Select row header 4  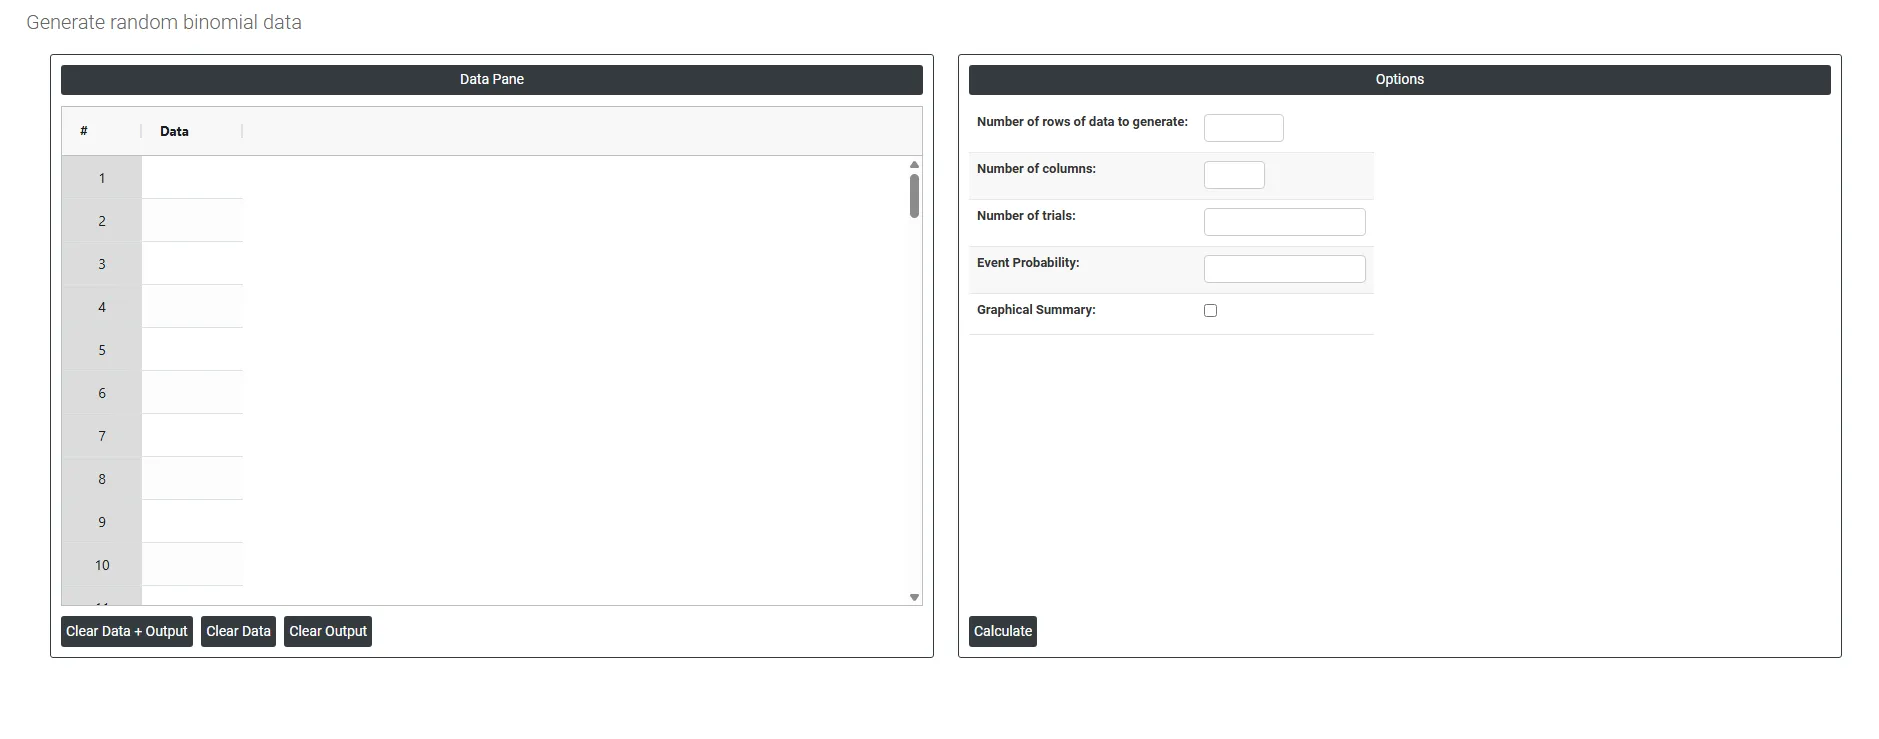pyautogui.click(x=101, y=307)
